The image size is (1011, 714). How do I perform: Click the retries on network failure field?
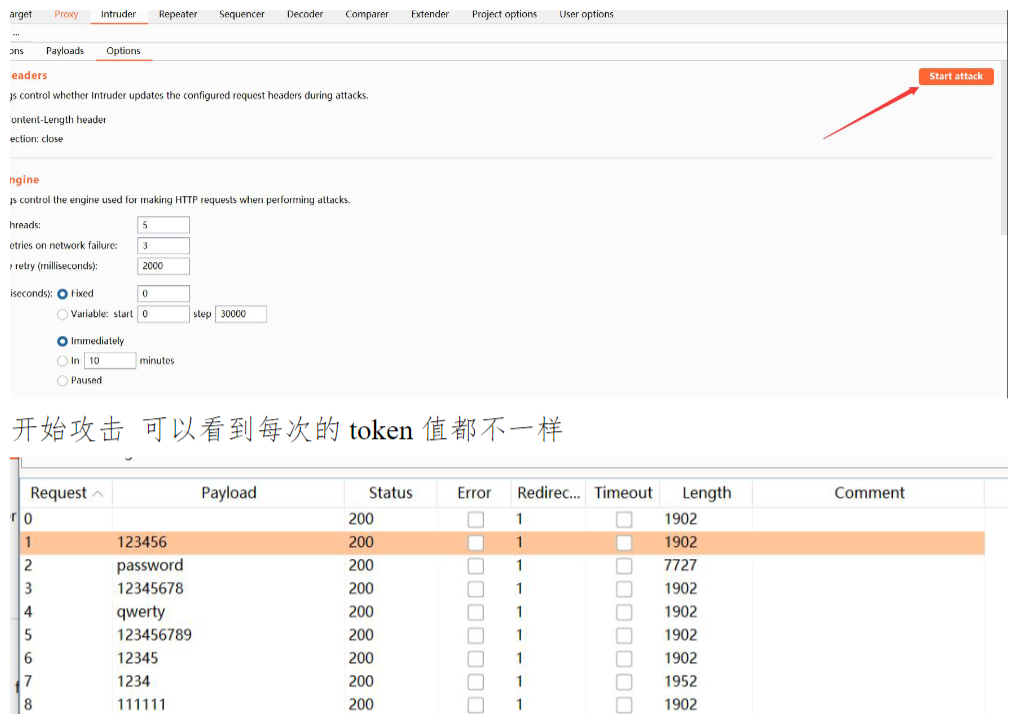[163, 245]
